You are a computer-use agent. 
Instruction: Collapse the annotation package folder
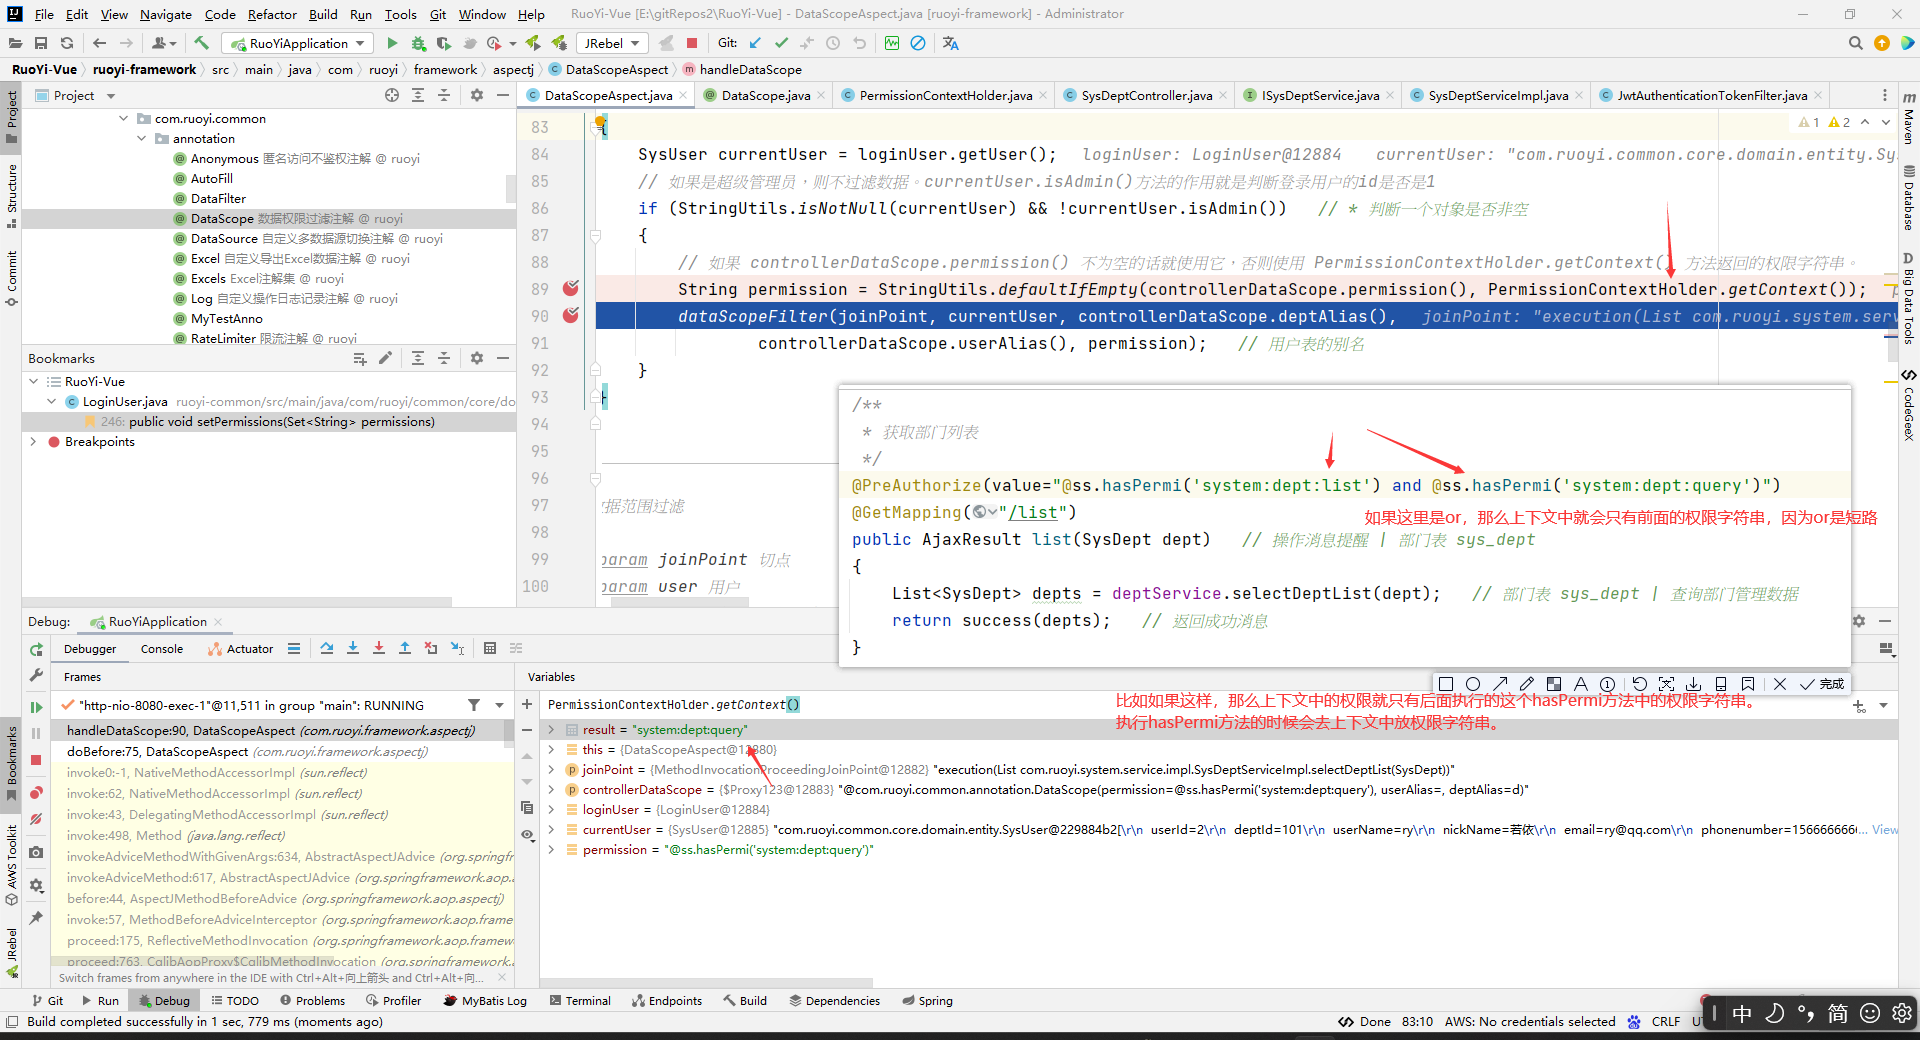coord(142,138)
